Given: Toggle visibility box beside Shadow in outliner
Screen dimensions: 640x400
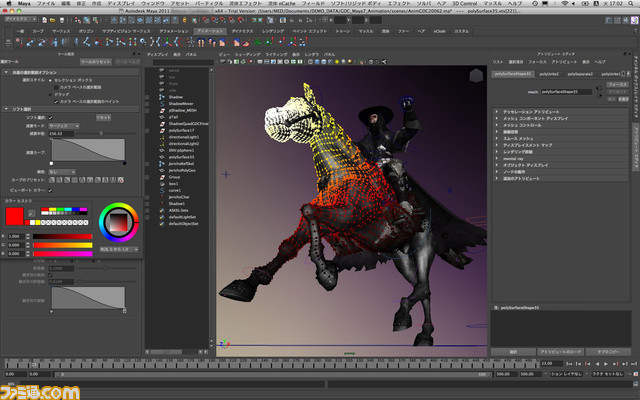Looking at the screenshot, I should 147,97.
